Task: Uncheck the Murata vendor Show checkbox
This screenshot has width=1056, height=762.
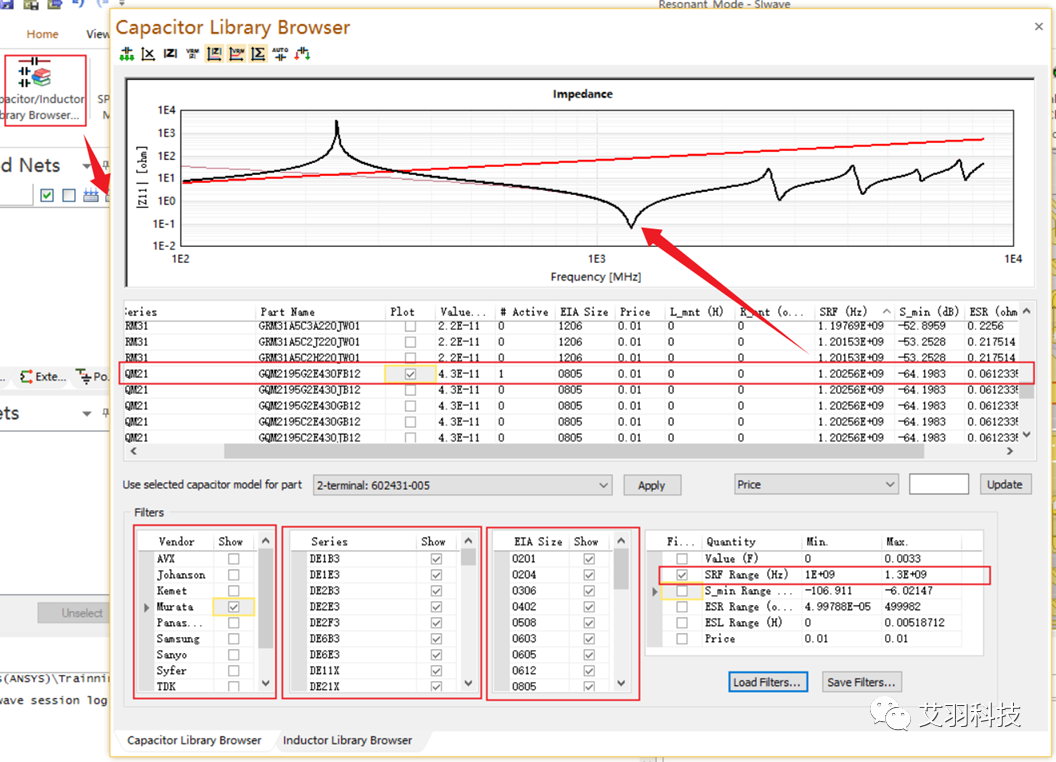Action: pos(234,607)
